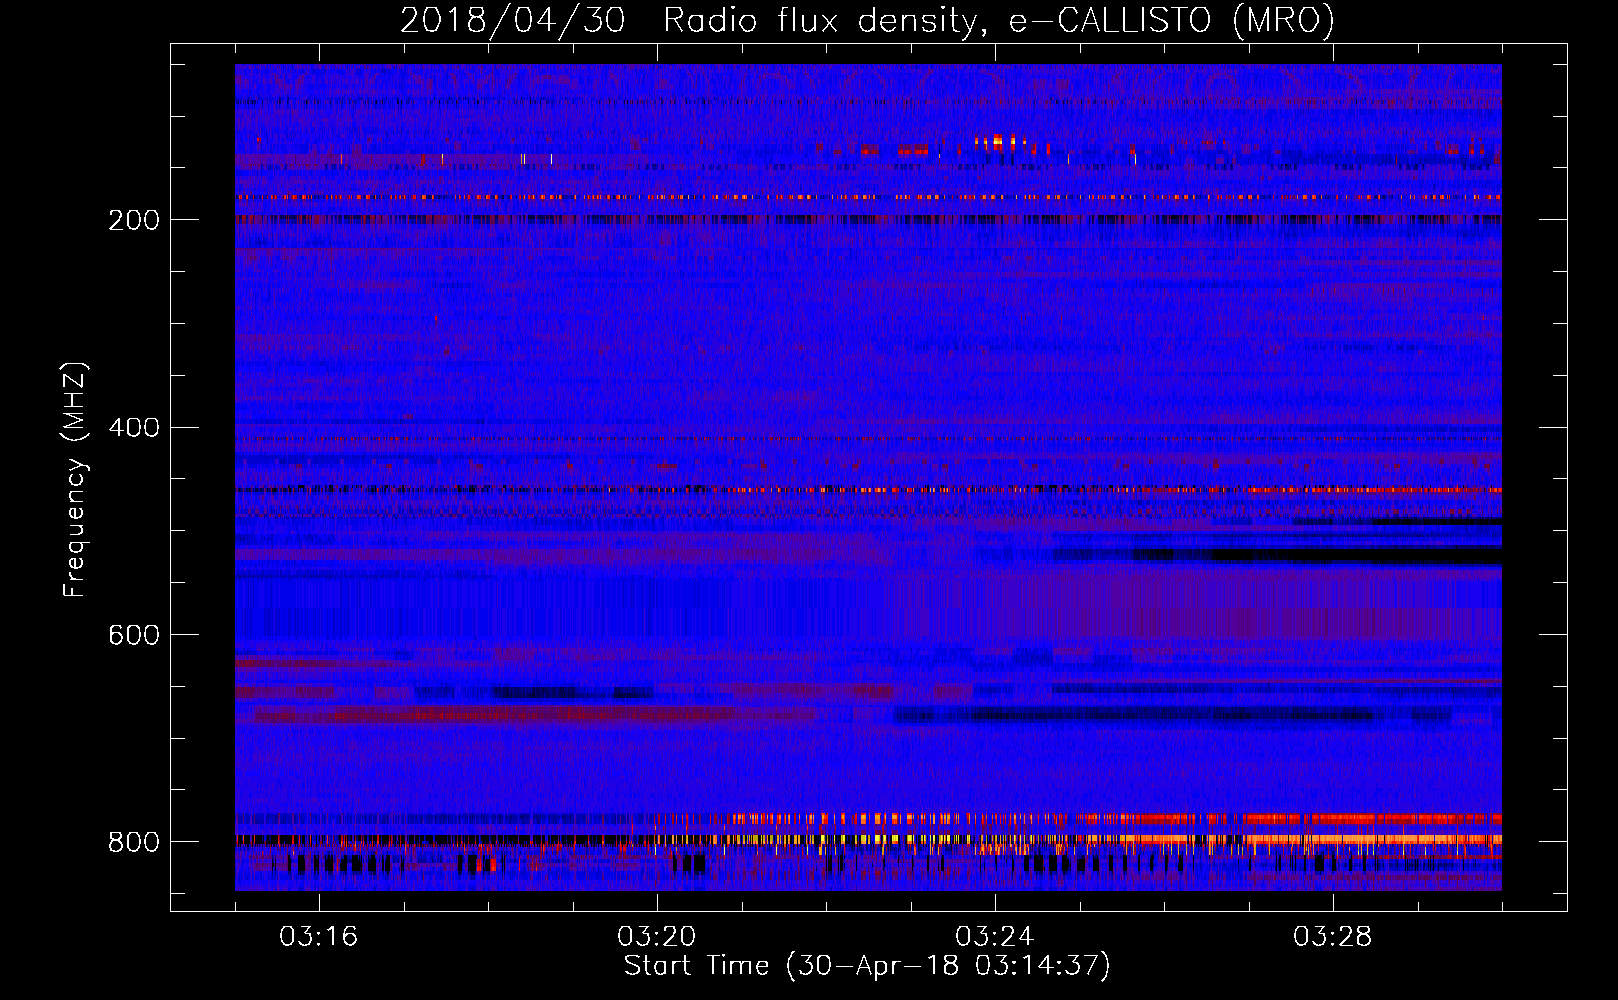This screenshot has height=1000, width=1618.
Task: Click the plot title '2018/04/30 Radio flux density, e-CALLISTO (MRO)'
Action: click(x=867, y=20)
